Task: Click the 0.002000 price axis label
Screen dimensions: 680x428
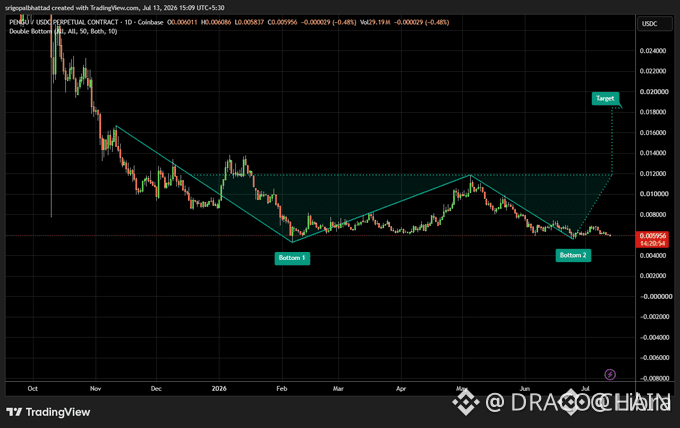Action: pos(653,276)
